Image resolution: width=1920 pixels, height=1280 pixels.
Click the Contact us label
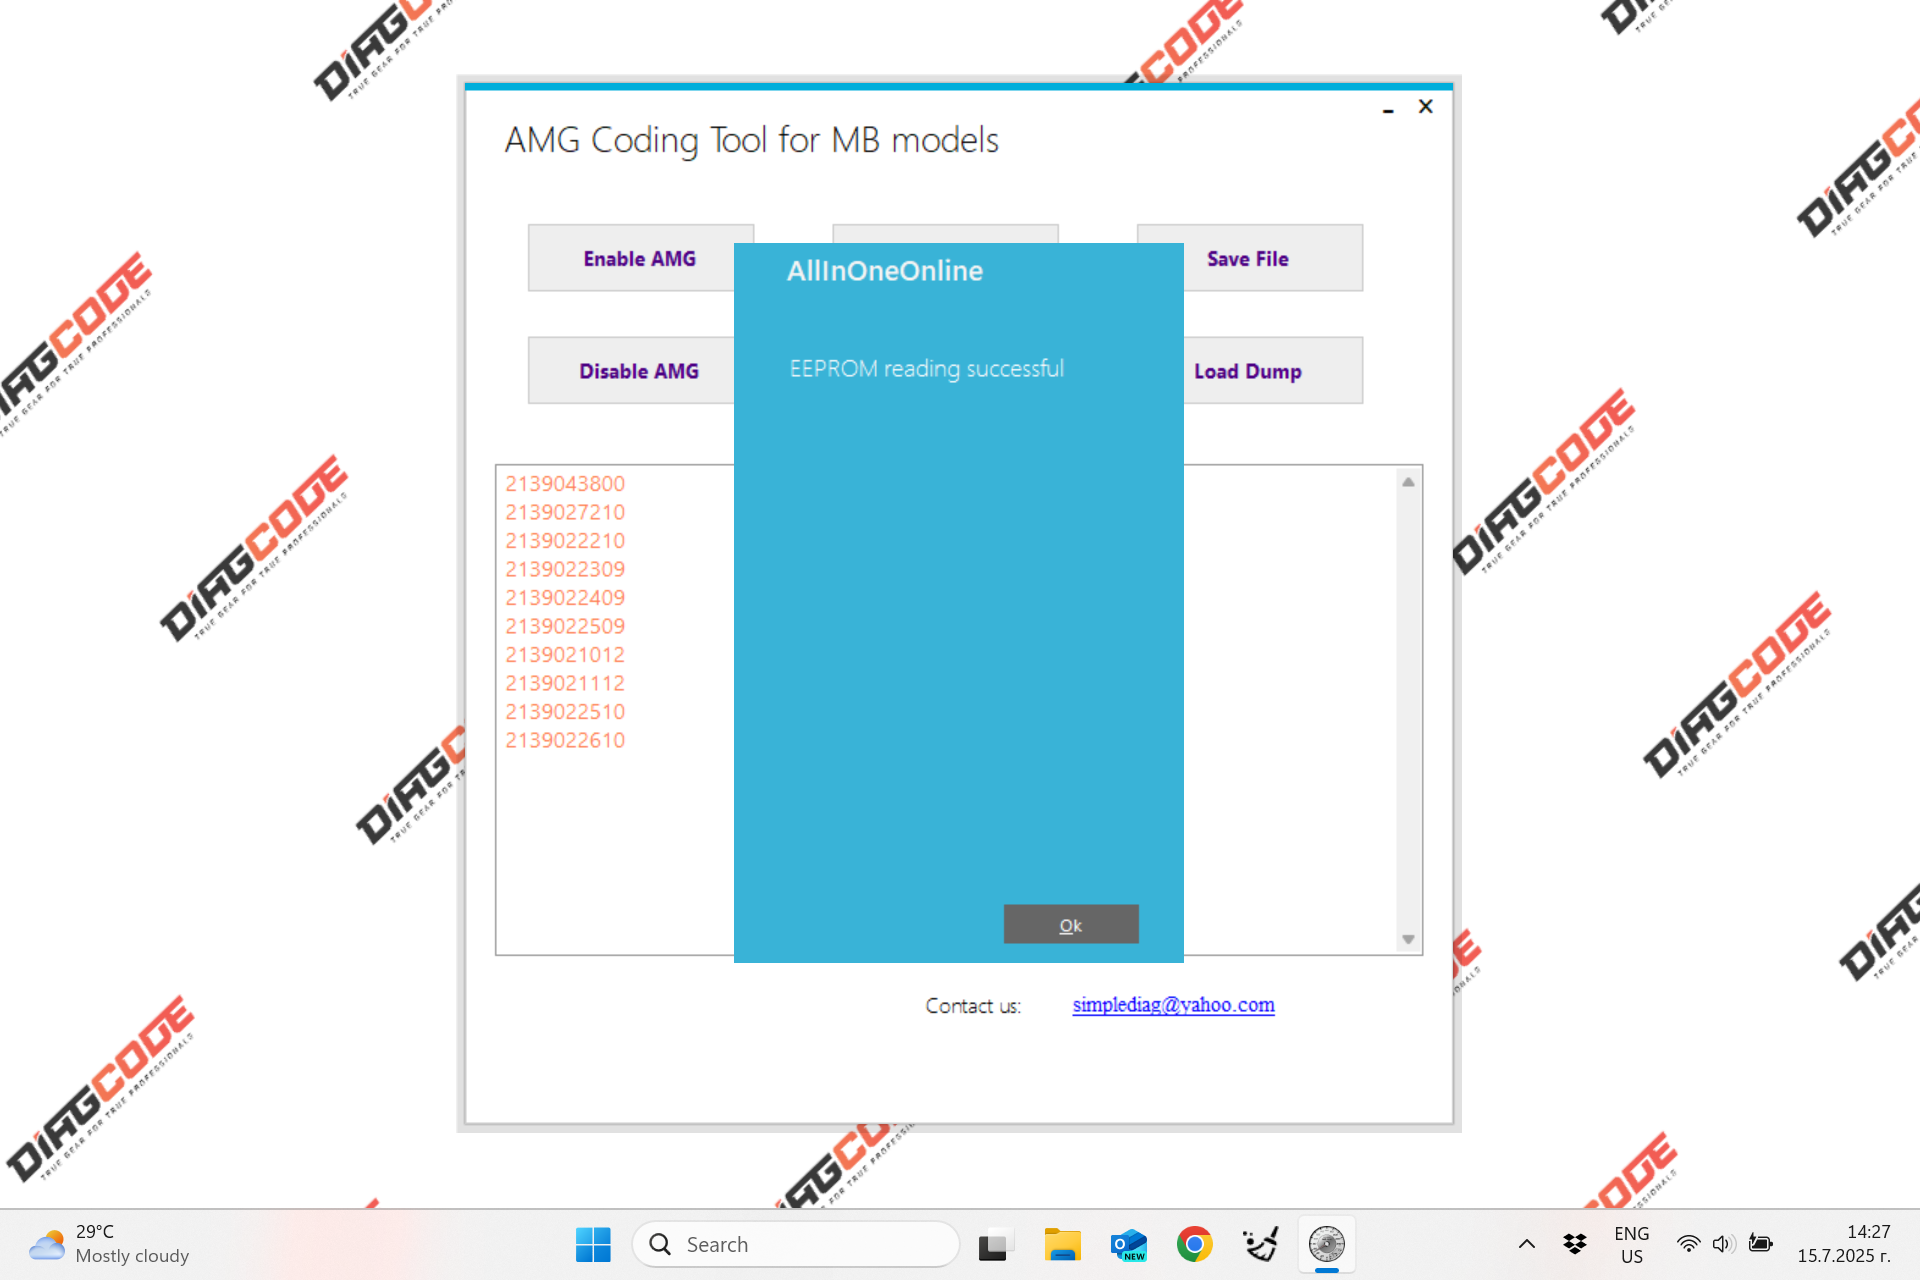(x=972, y=1006)
